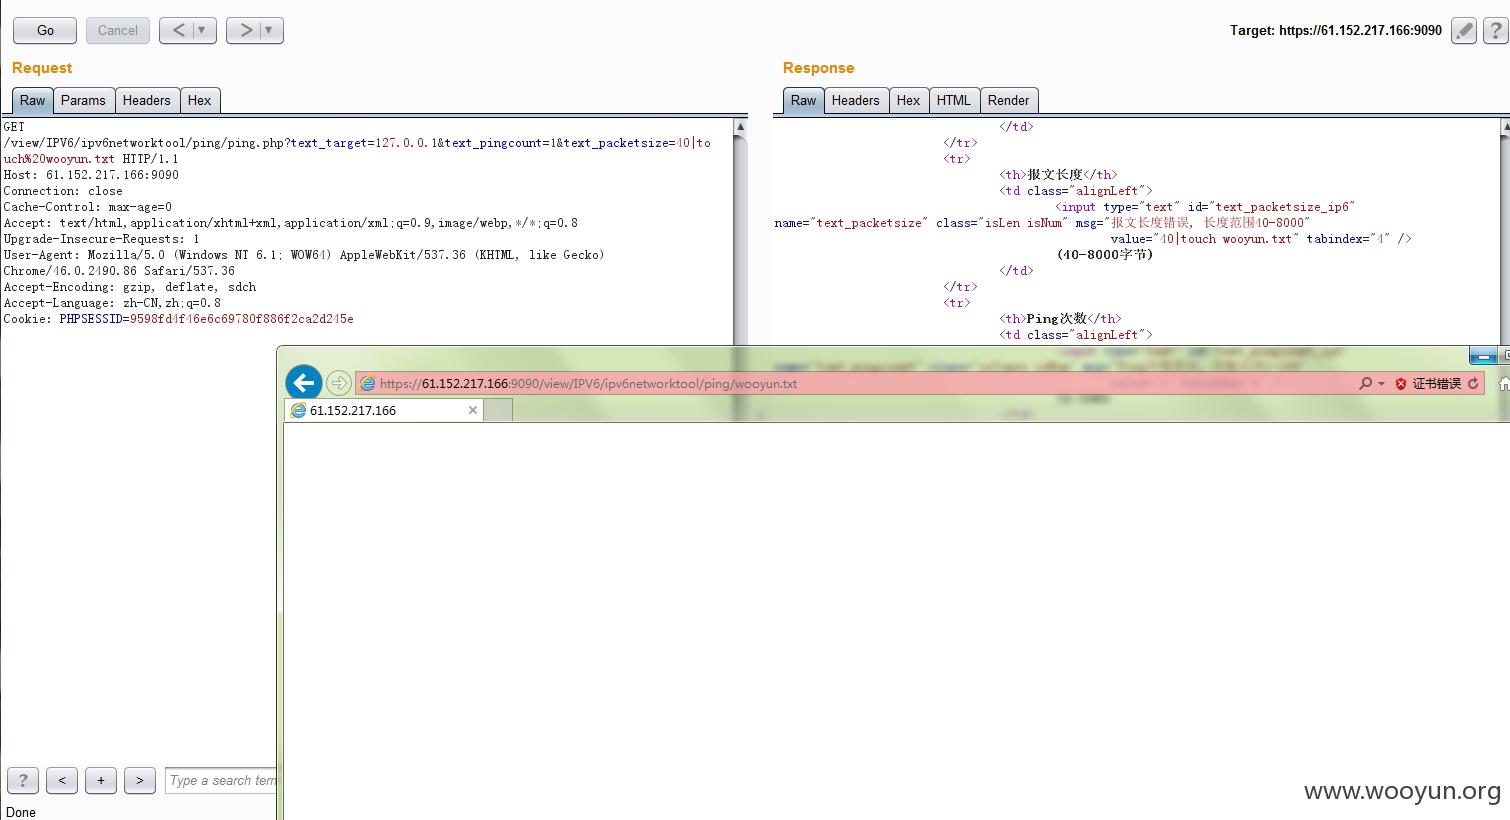Switch to the Response HTML tab

954,100
